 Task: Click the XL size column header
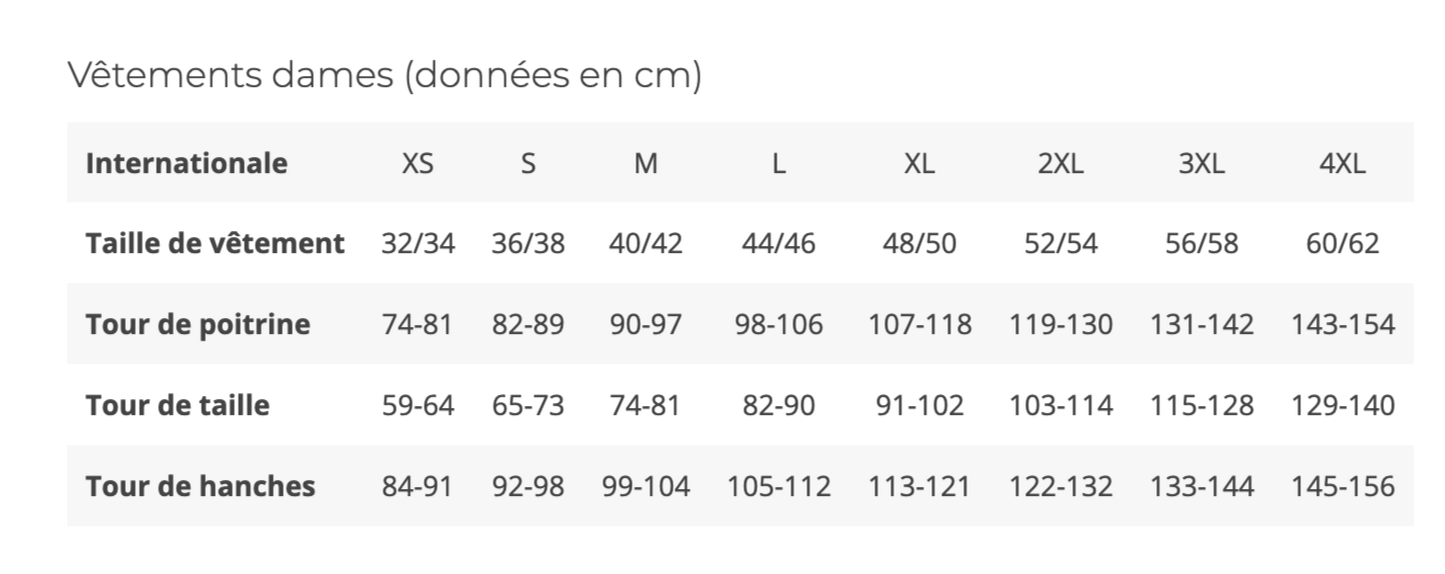coord(919,163)
